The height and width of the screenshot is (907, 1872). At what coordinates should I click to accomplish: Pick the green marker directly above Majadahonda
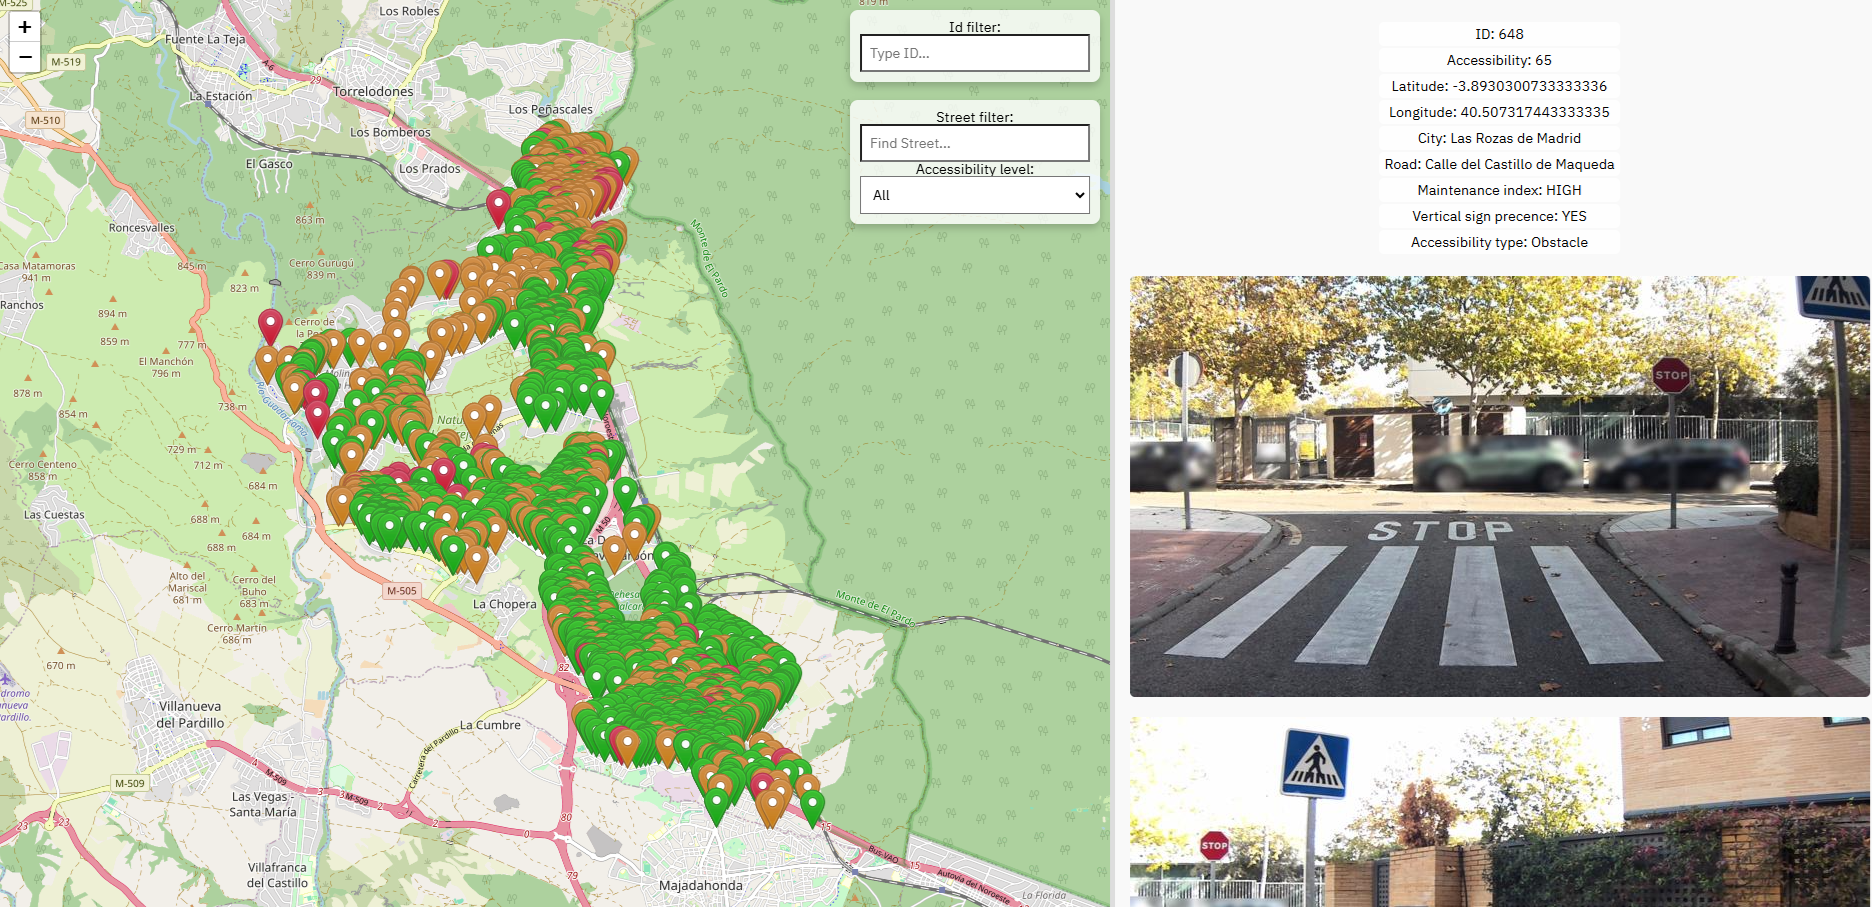[716, 803]
